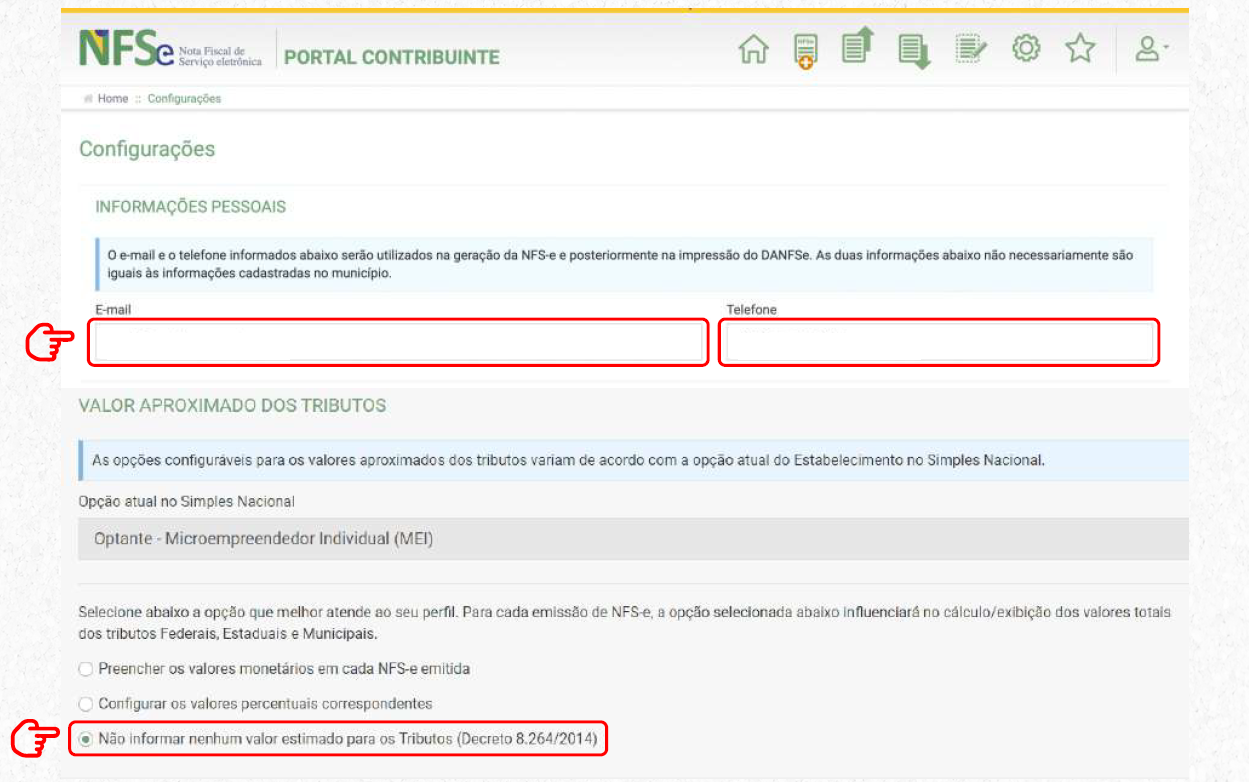
Task: Expand the user profile dropdown
Action: tap(1152, 49)
